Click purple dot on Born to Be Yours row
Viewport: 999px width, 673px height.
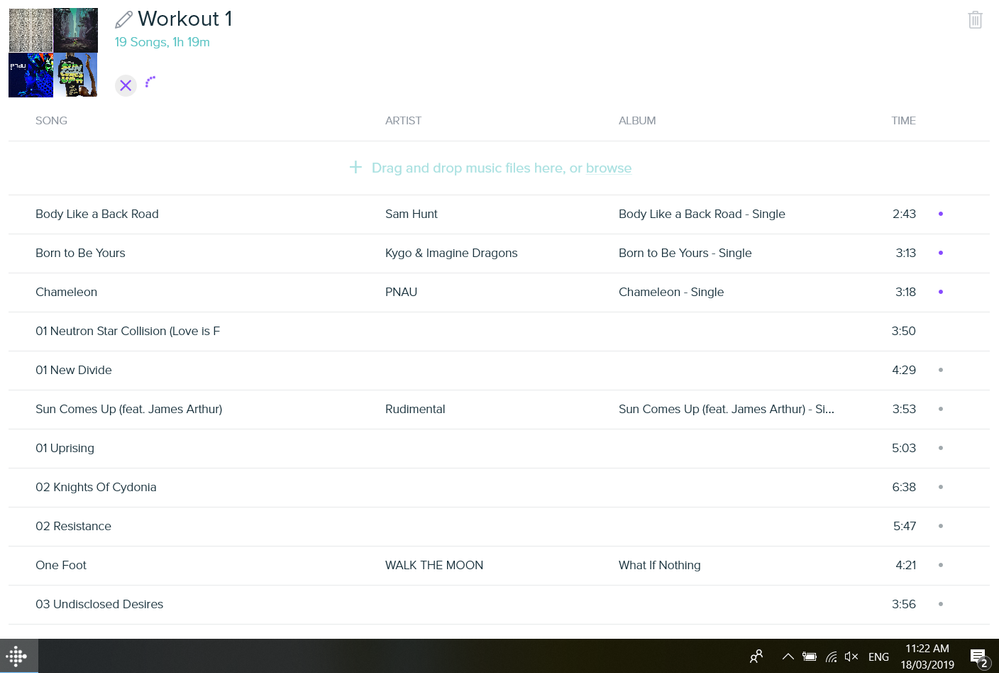tap(940, 252)
